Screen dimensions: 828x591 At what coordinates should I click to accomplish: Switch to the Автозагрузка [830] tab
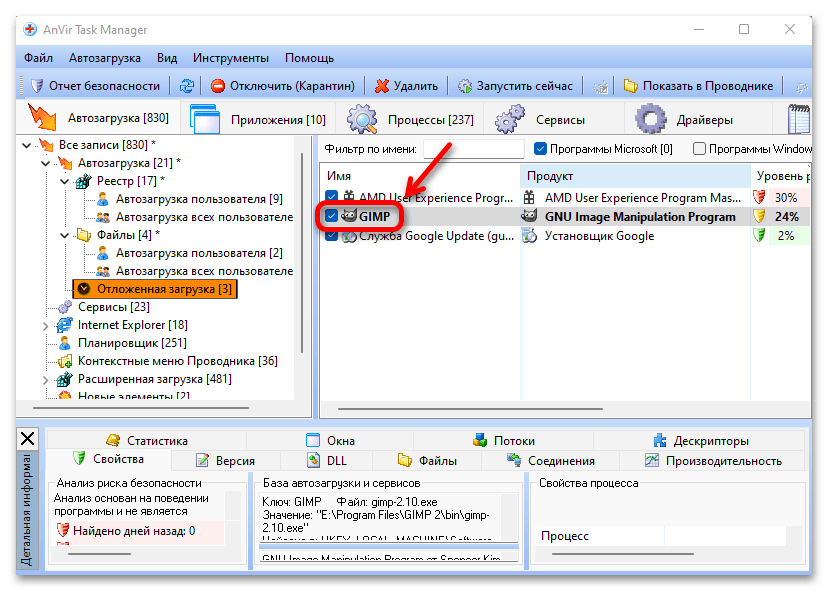[99, 118]
